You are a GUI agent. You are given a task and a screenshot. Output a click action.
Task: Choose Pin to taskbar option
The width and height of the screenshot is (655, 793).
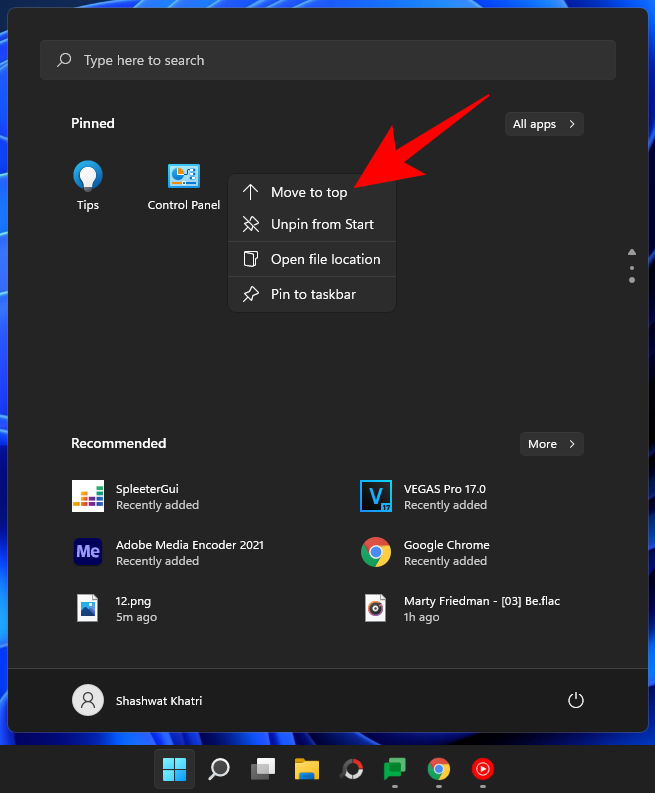tap(312, 294)
